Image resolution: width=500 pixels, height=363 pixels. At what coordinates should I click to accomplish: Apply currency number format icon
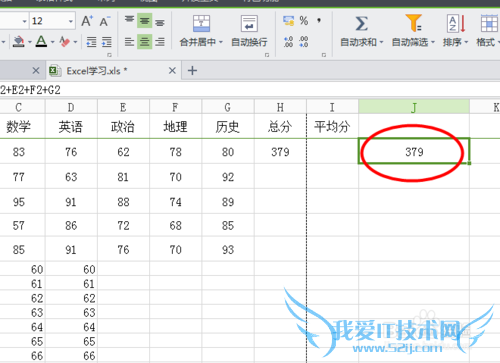(288, 21)
